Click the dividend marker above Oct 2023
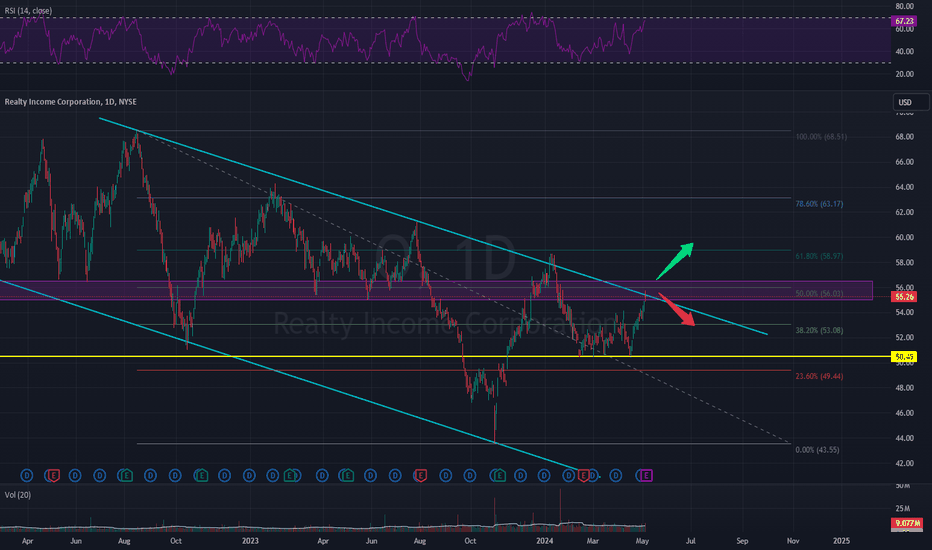 coord(470,475)
